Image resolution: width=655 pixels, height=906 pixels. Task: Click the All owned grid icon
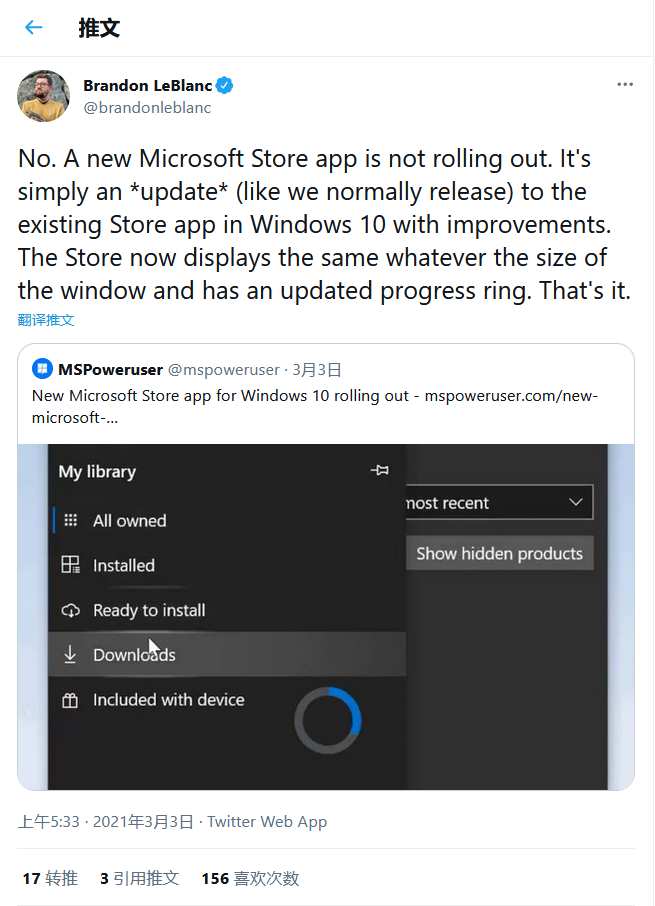(70, 520)
